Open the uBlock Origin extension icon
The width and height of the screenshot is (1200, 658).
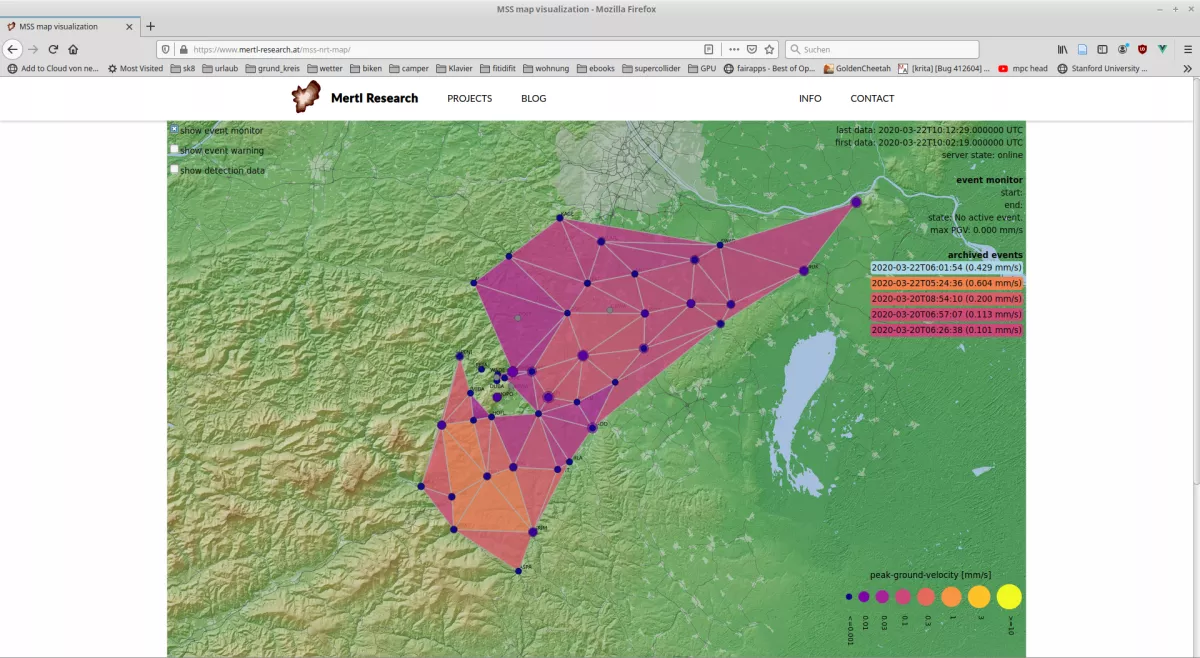coord(1142,49)
